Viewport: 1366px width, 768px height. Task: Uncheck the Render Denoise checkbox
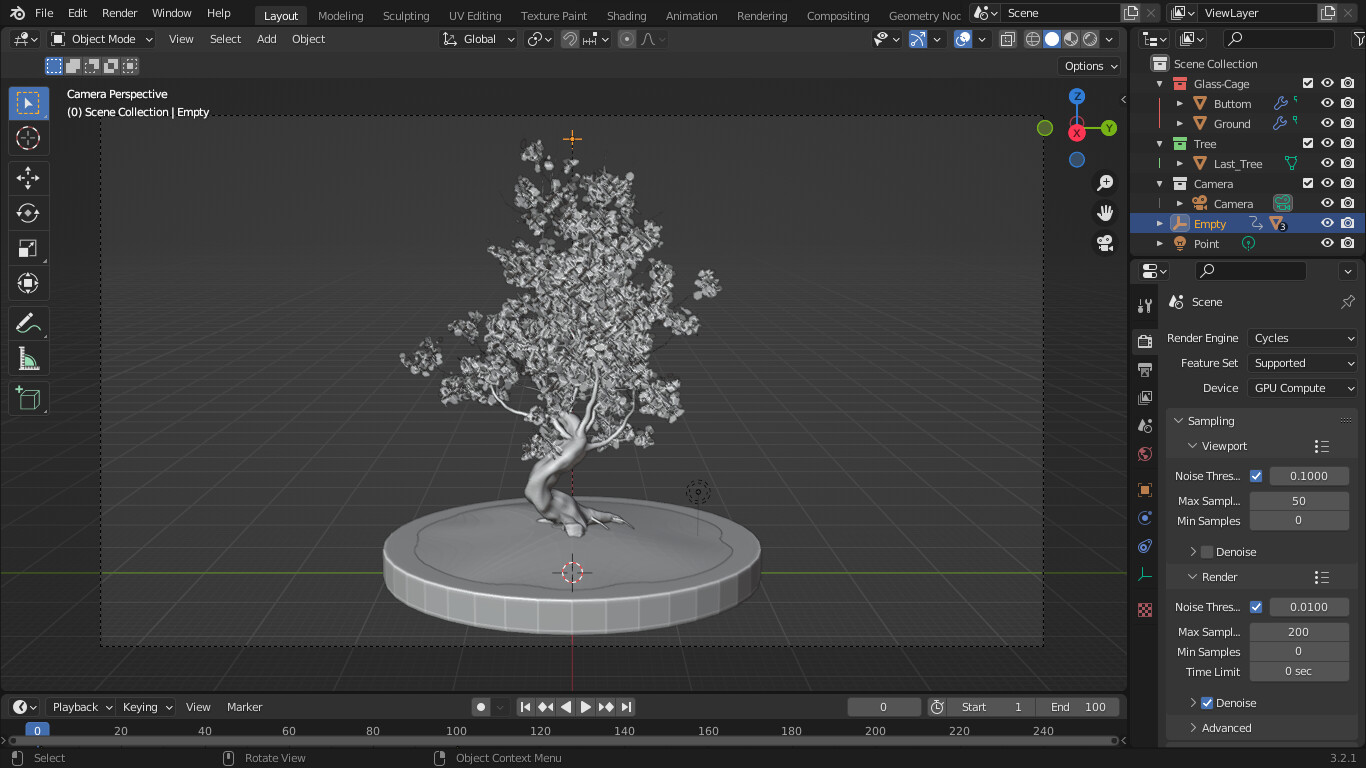pyautogui.click(x=1207, y=703)
